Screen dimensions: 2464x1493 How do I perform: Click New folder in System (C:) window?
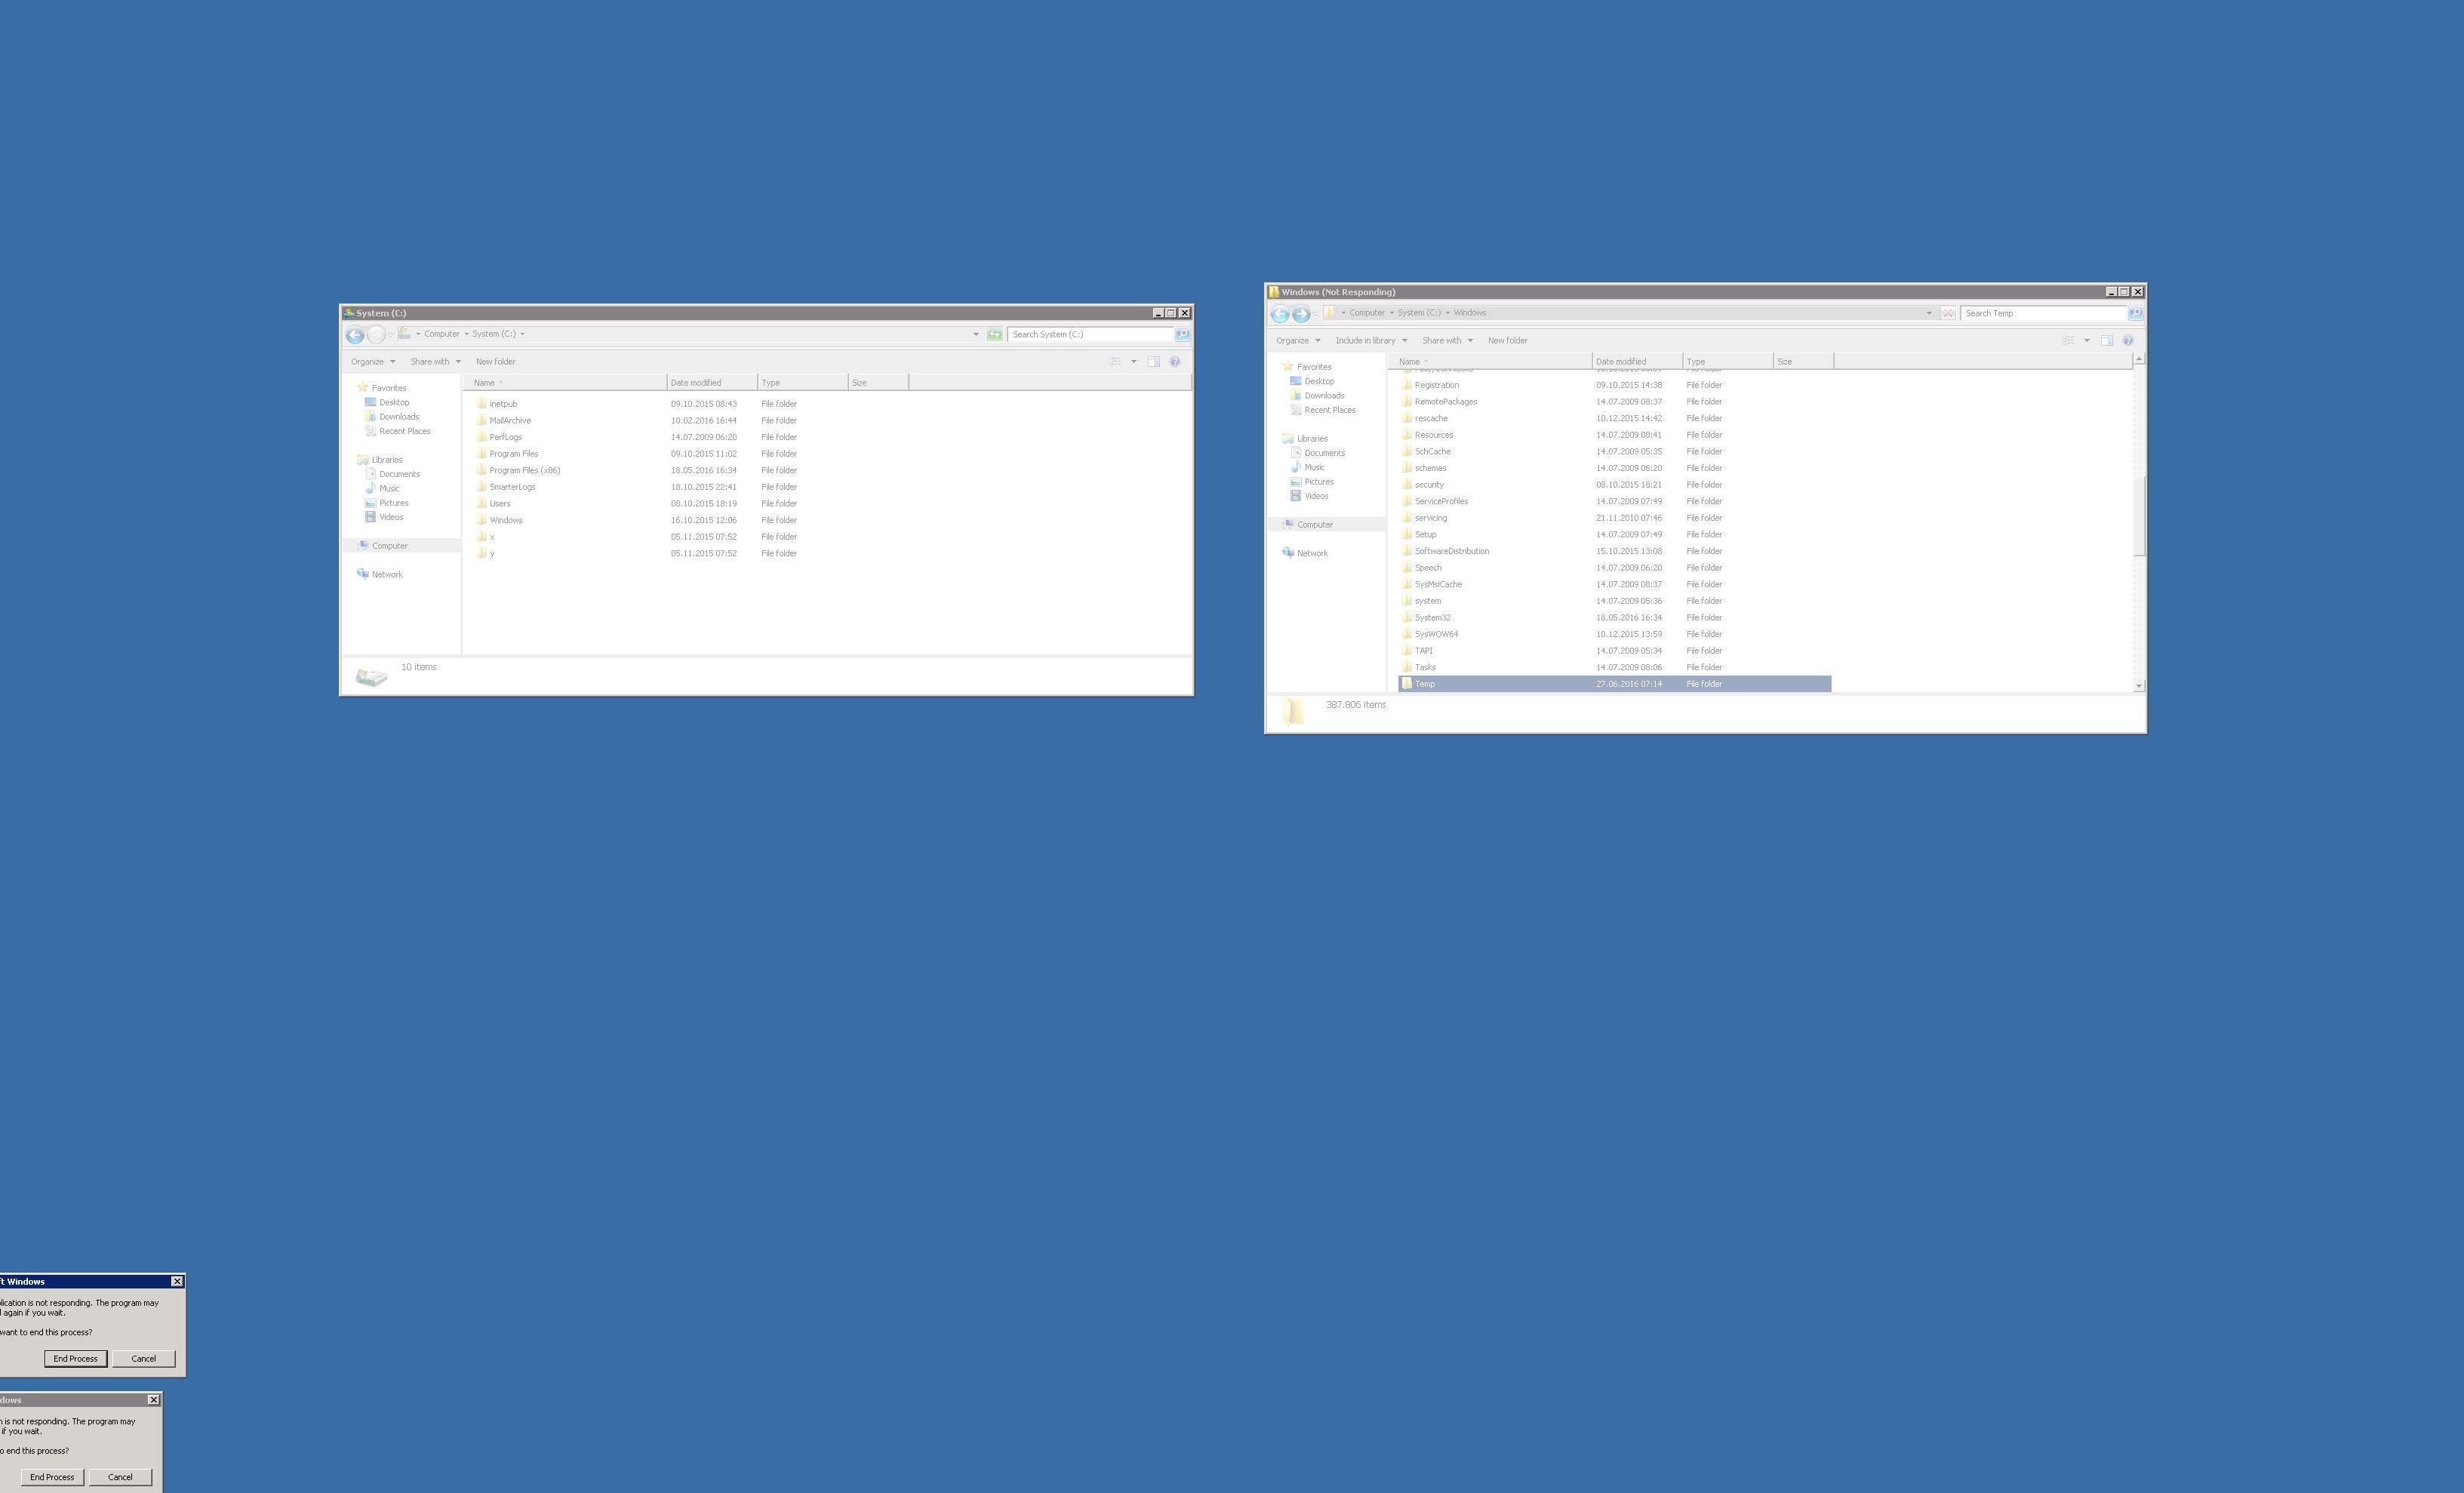tap(495, 362)
